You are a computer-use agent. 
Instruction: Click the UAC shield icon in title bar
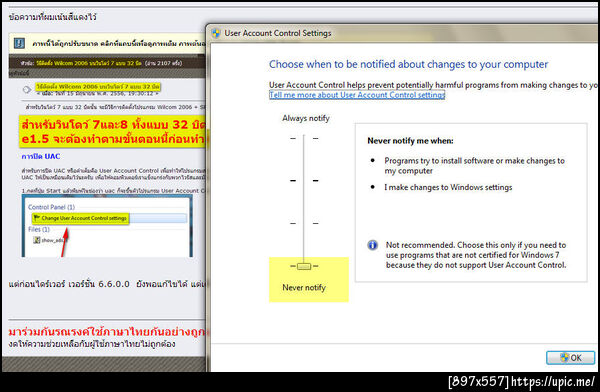[x=216, y=33]
